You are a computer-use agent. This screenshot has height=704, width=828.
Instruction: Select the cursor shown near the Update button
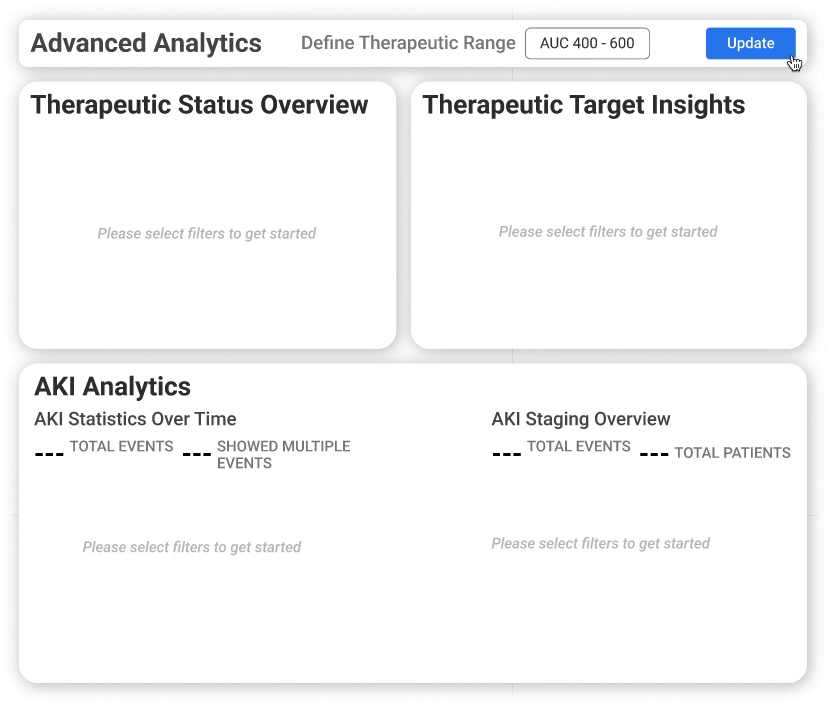click(x=795, y=63)
